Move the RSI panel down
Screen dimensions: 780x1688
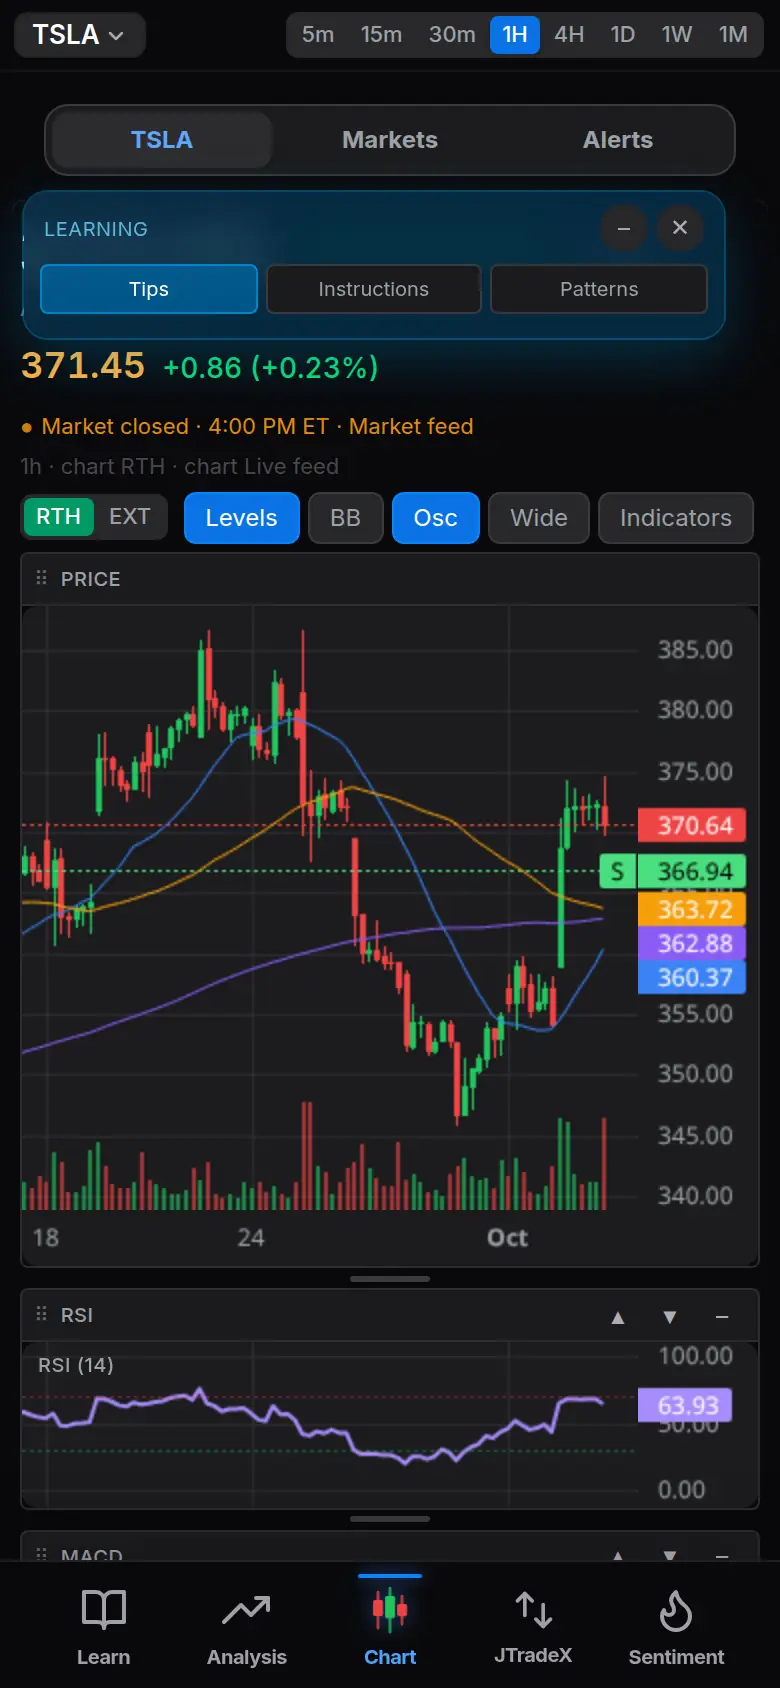(670, 1317)
